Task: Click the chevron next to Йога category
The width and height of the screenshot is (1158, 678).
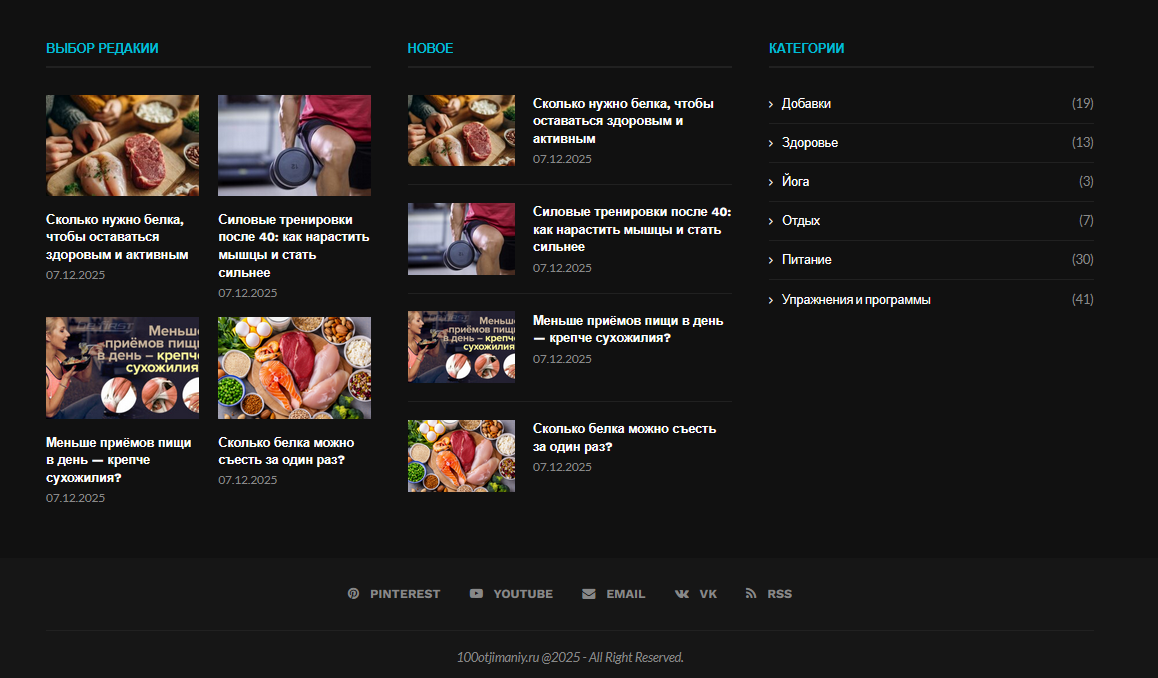Action: pyautogui.click(x=771, y=182)
